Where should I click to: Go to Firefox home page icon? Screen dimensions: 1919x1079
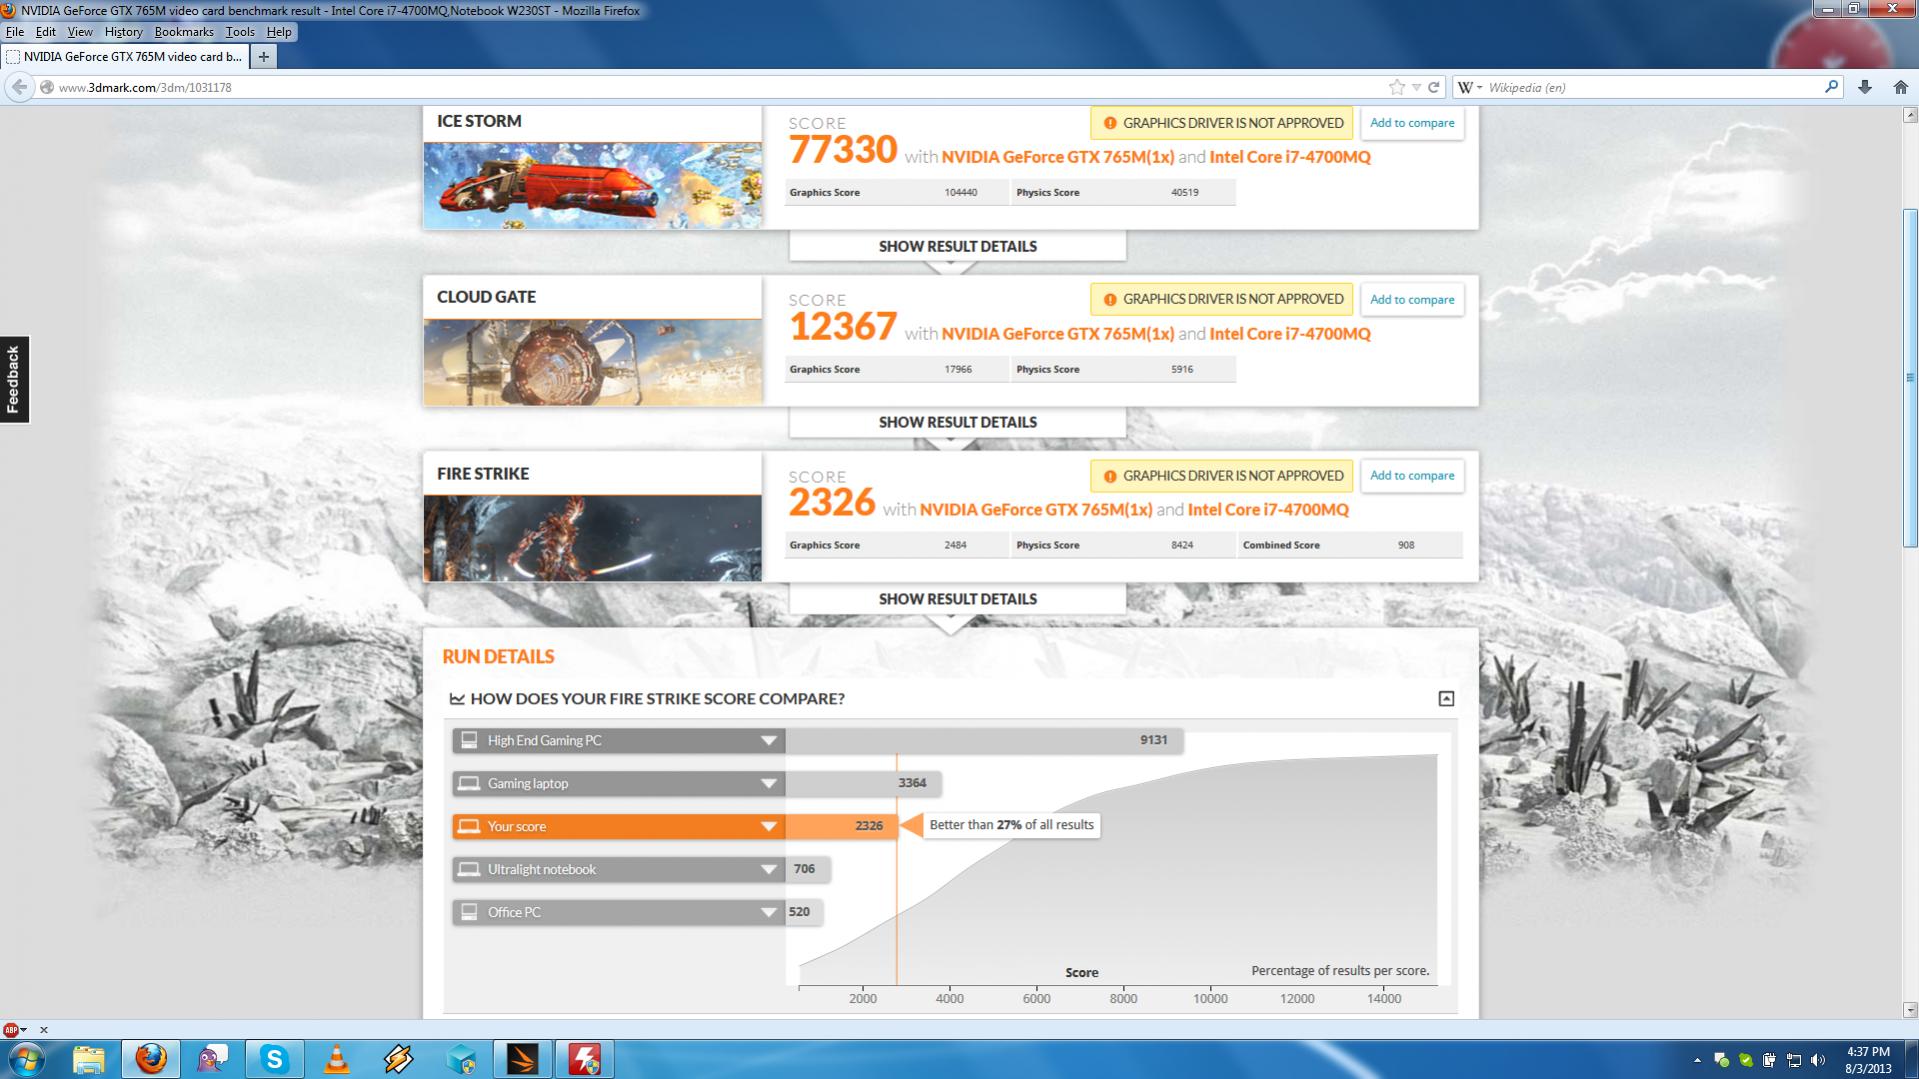point(1900,87)
